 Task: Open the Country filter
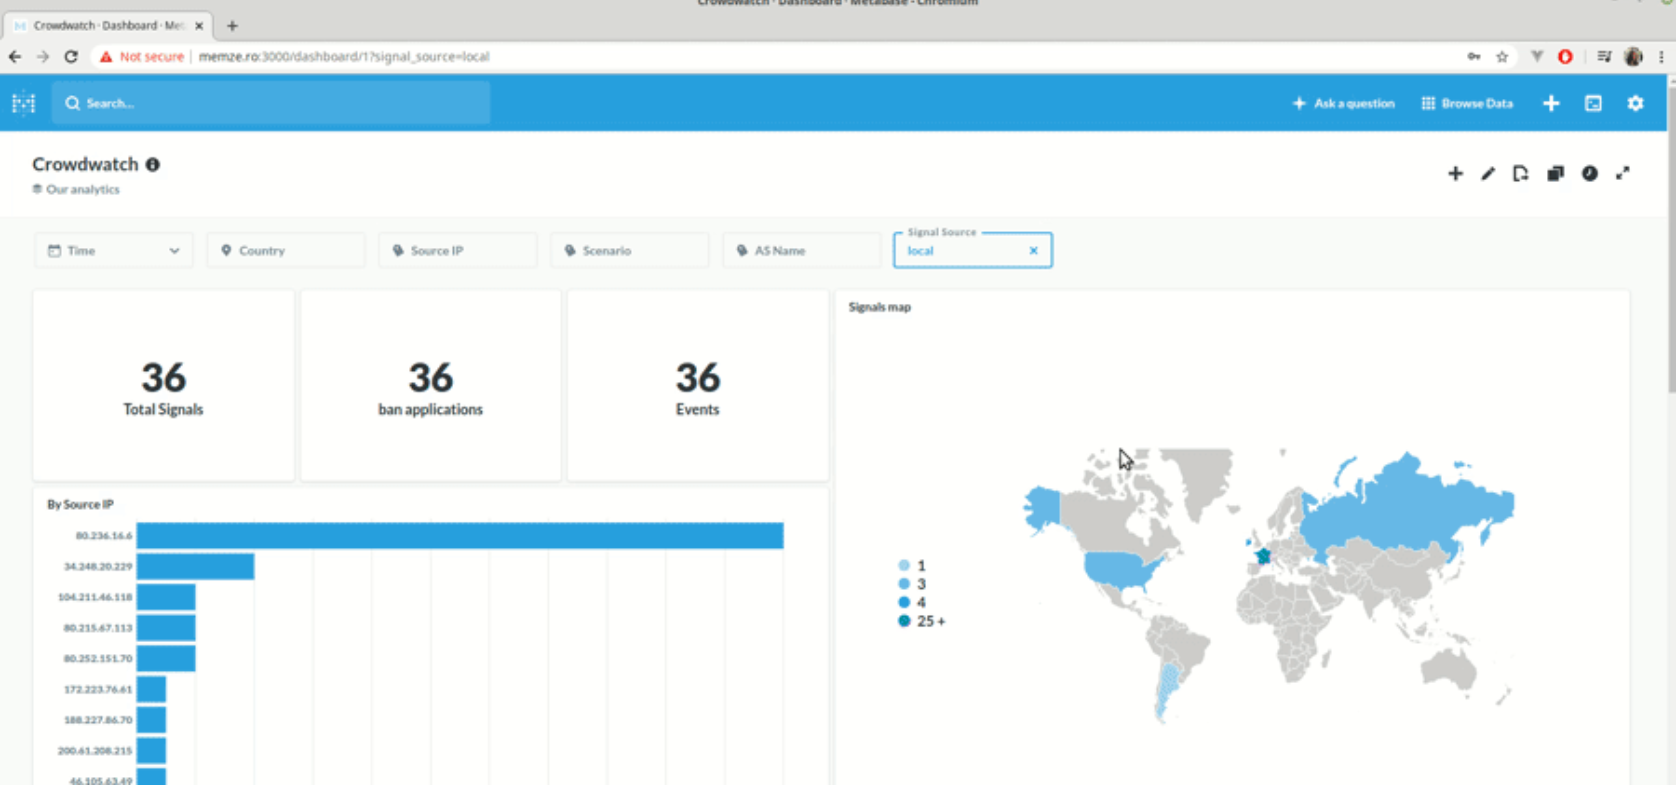[286, 251]
